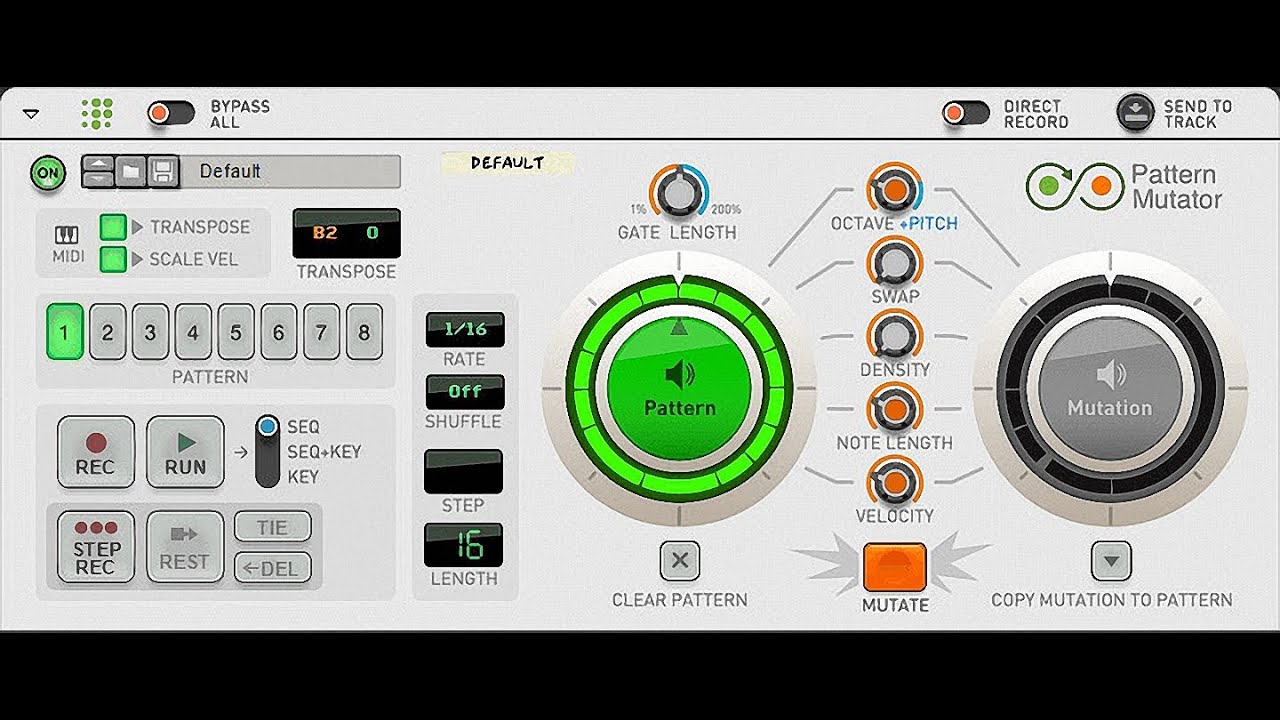Click the Octave +Pitch knob
This screenshot has height=720, width=1280.
(894, 190)
